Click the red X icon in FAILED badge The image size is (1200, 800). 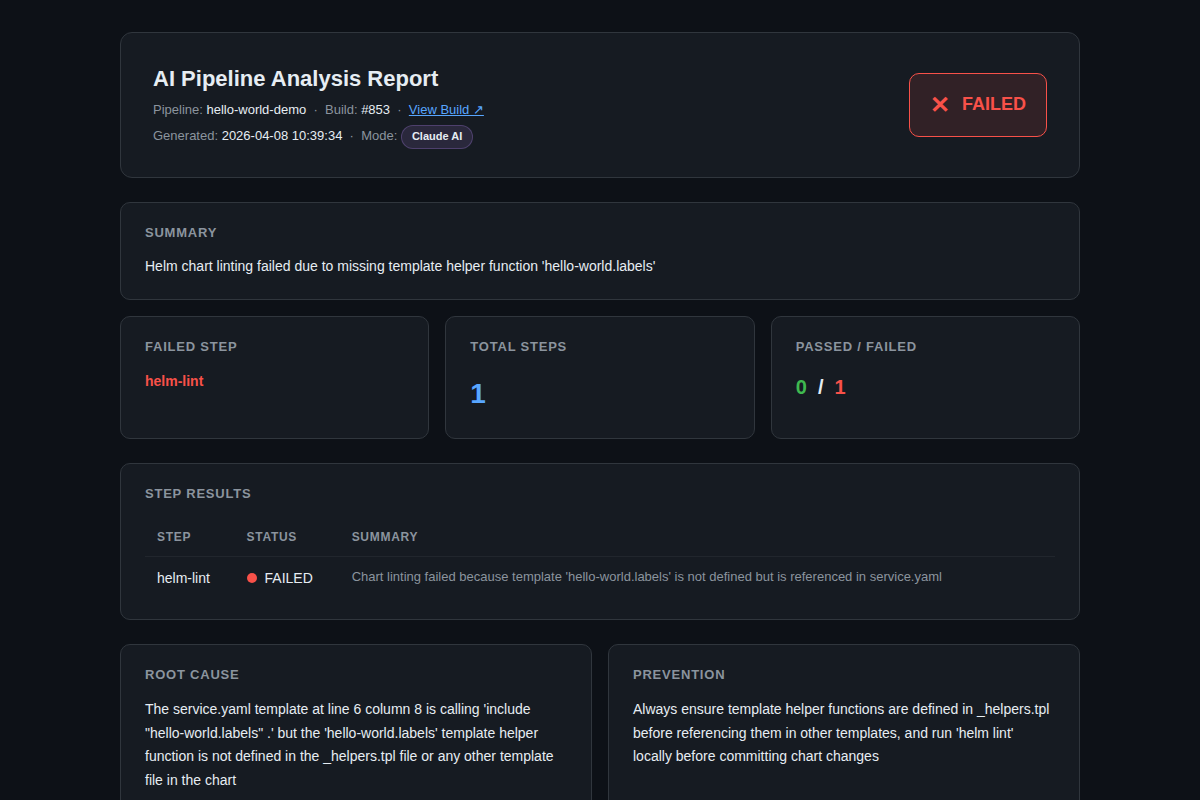point(940,104)
